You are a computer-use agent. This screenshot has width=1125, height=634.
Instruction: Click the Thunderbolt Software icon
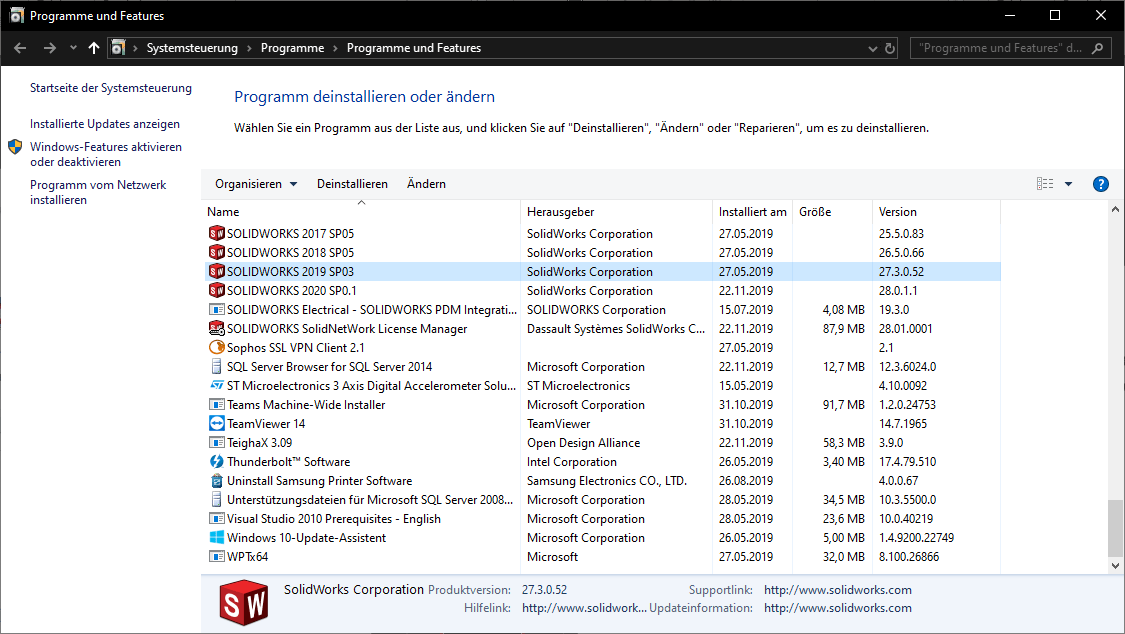(x=217, y=461)
